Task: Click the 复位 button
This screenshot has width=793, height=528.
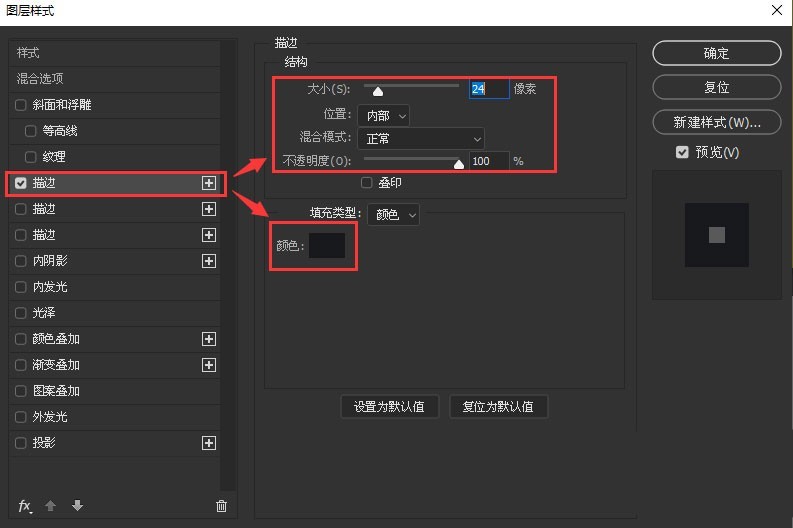Action: 717,87
